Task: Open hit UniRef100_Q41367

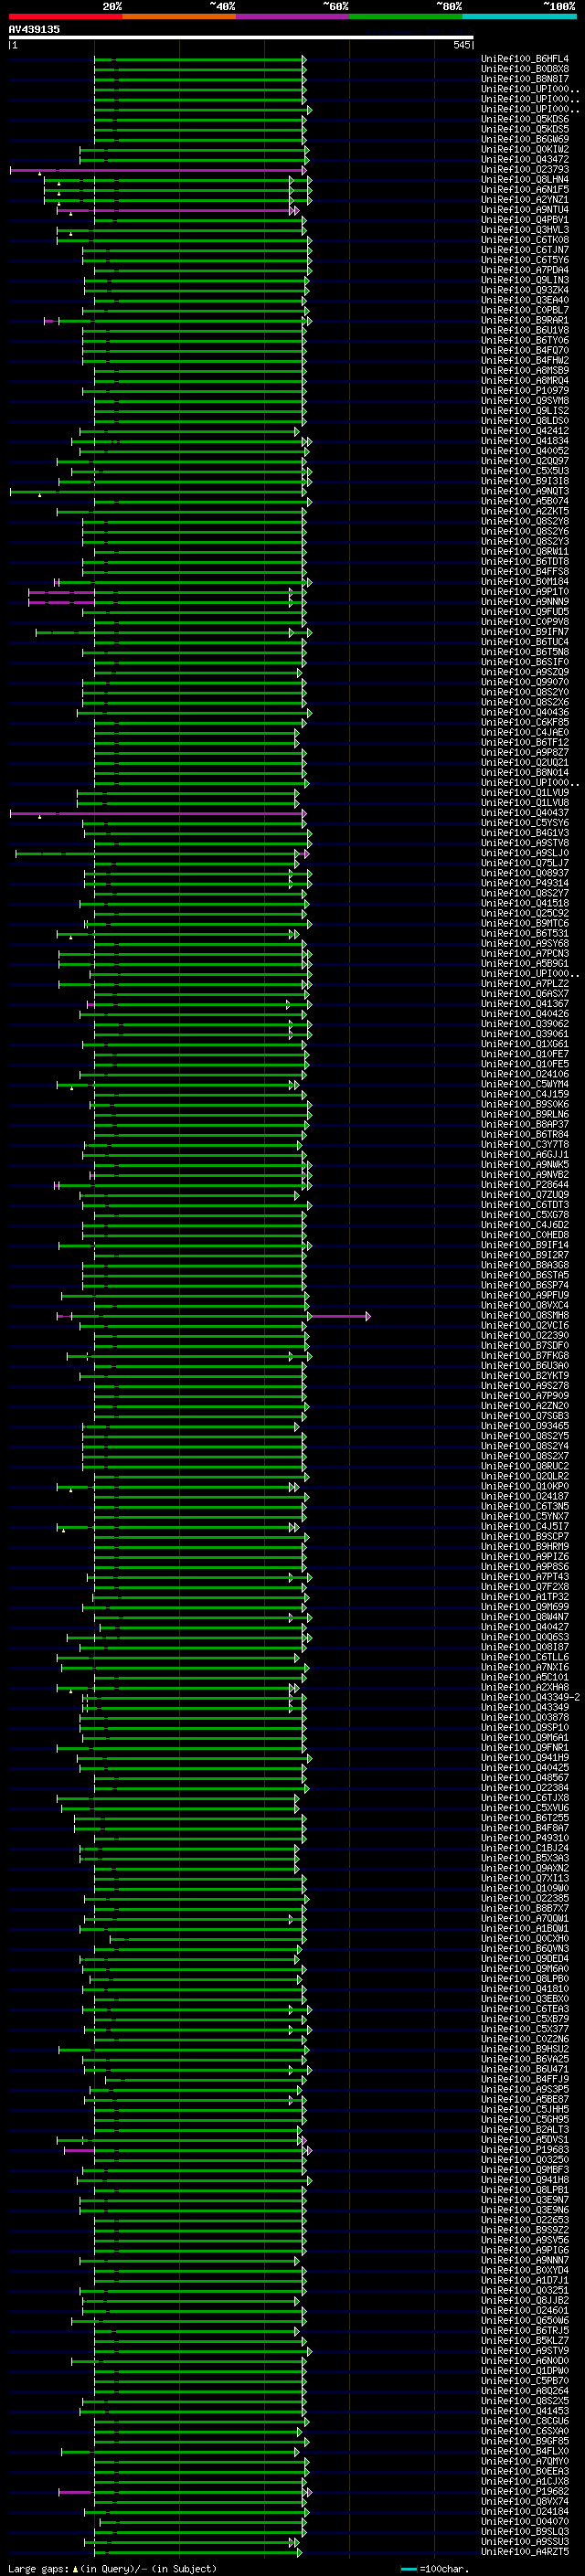Action: pyautogui.click(x=524, y=1004)
